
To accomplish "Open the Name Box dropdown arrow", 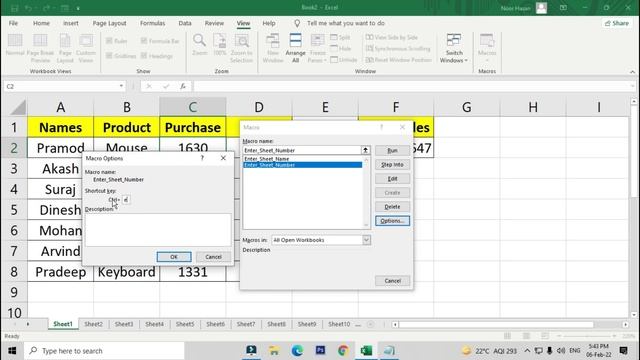I will click(x=121, y=86).
